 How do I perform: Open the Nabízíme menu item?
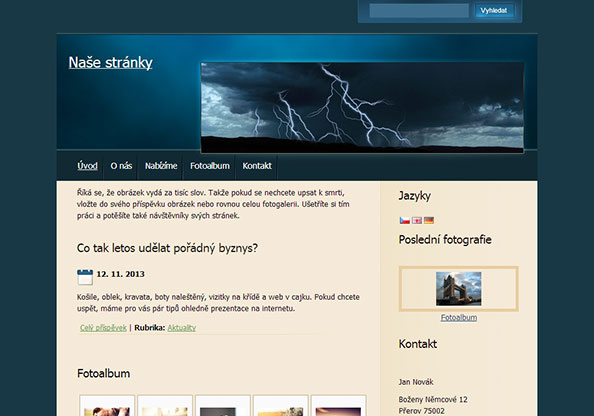pos(161,166)
